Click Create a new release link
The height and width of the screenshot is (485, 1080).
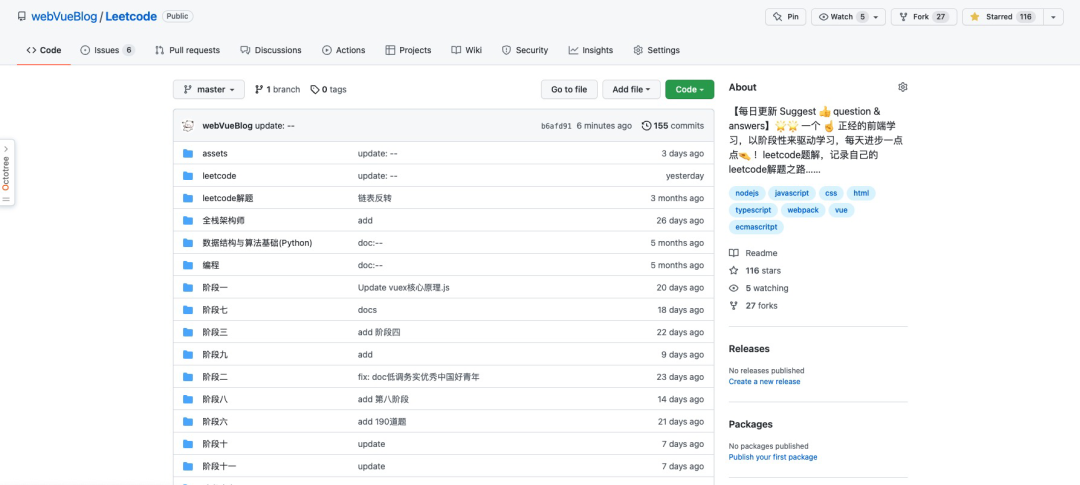tap(765, 382)
